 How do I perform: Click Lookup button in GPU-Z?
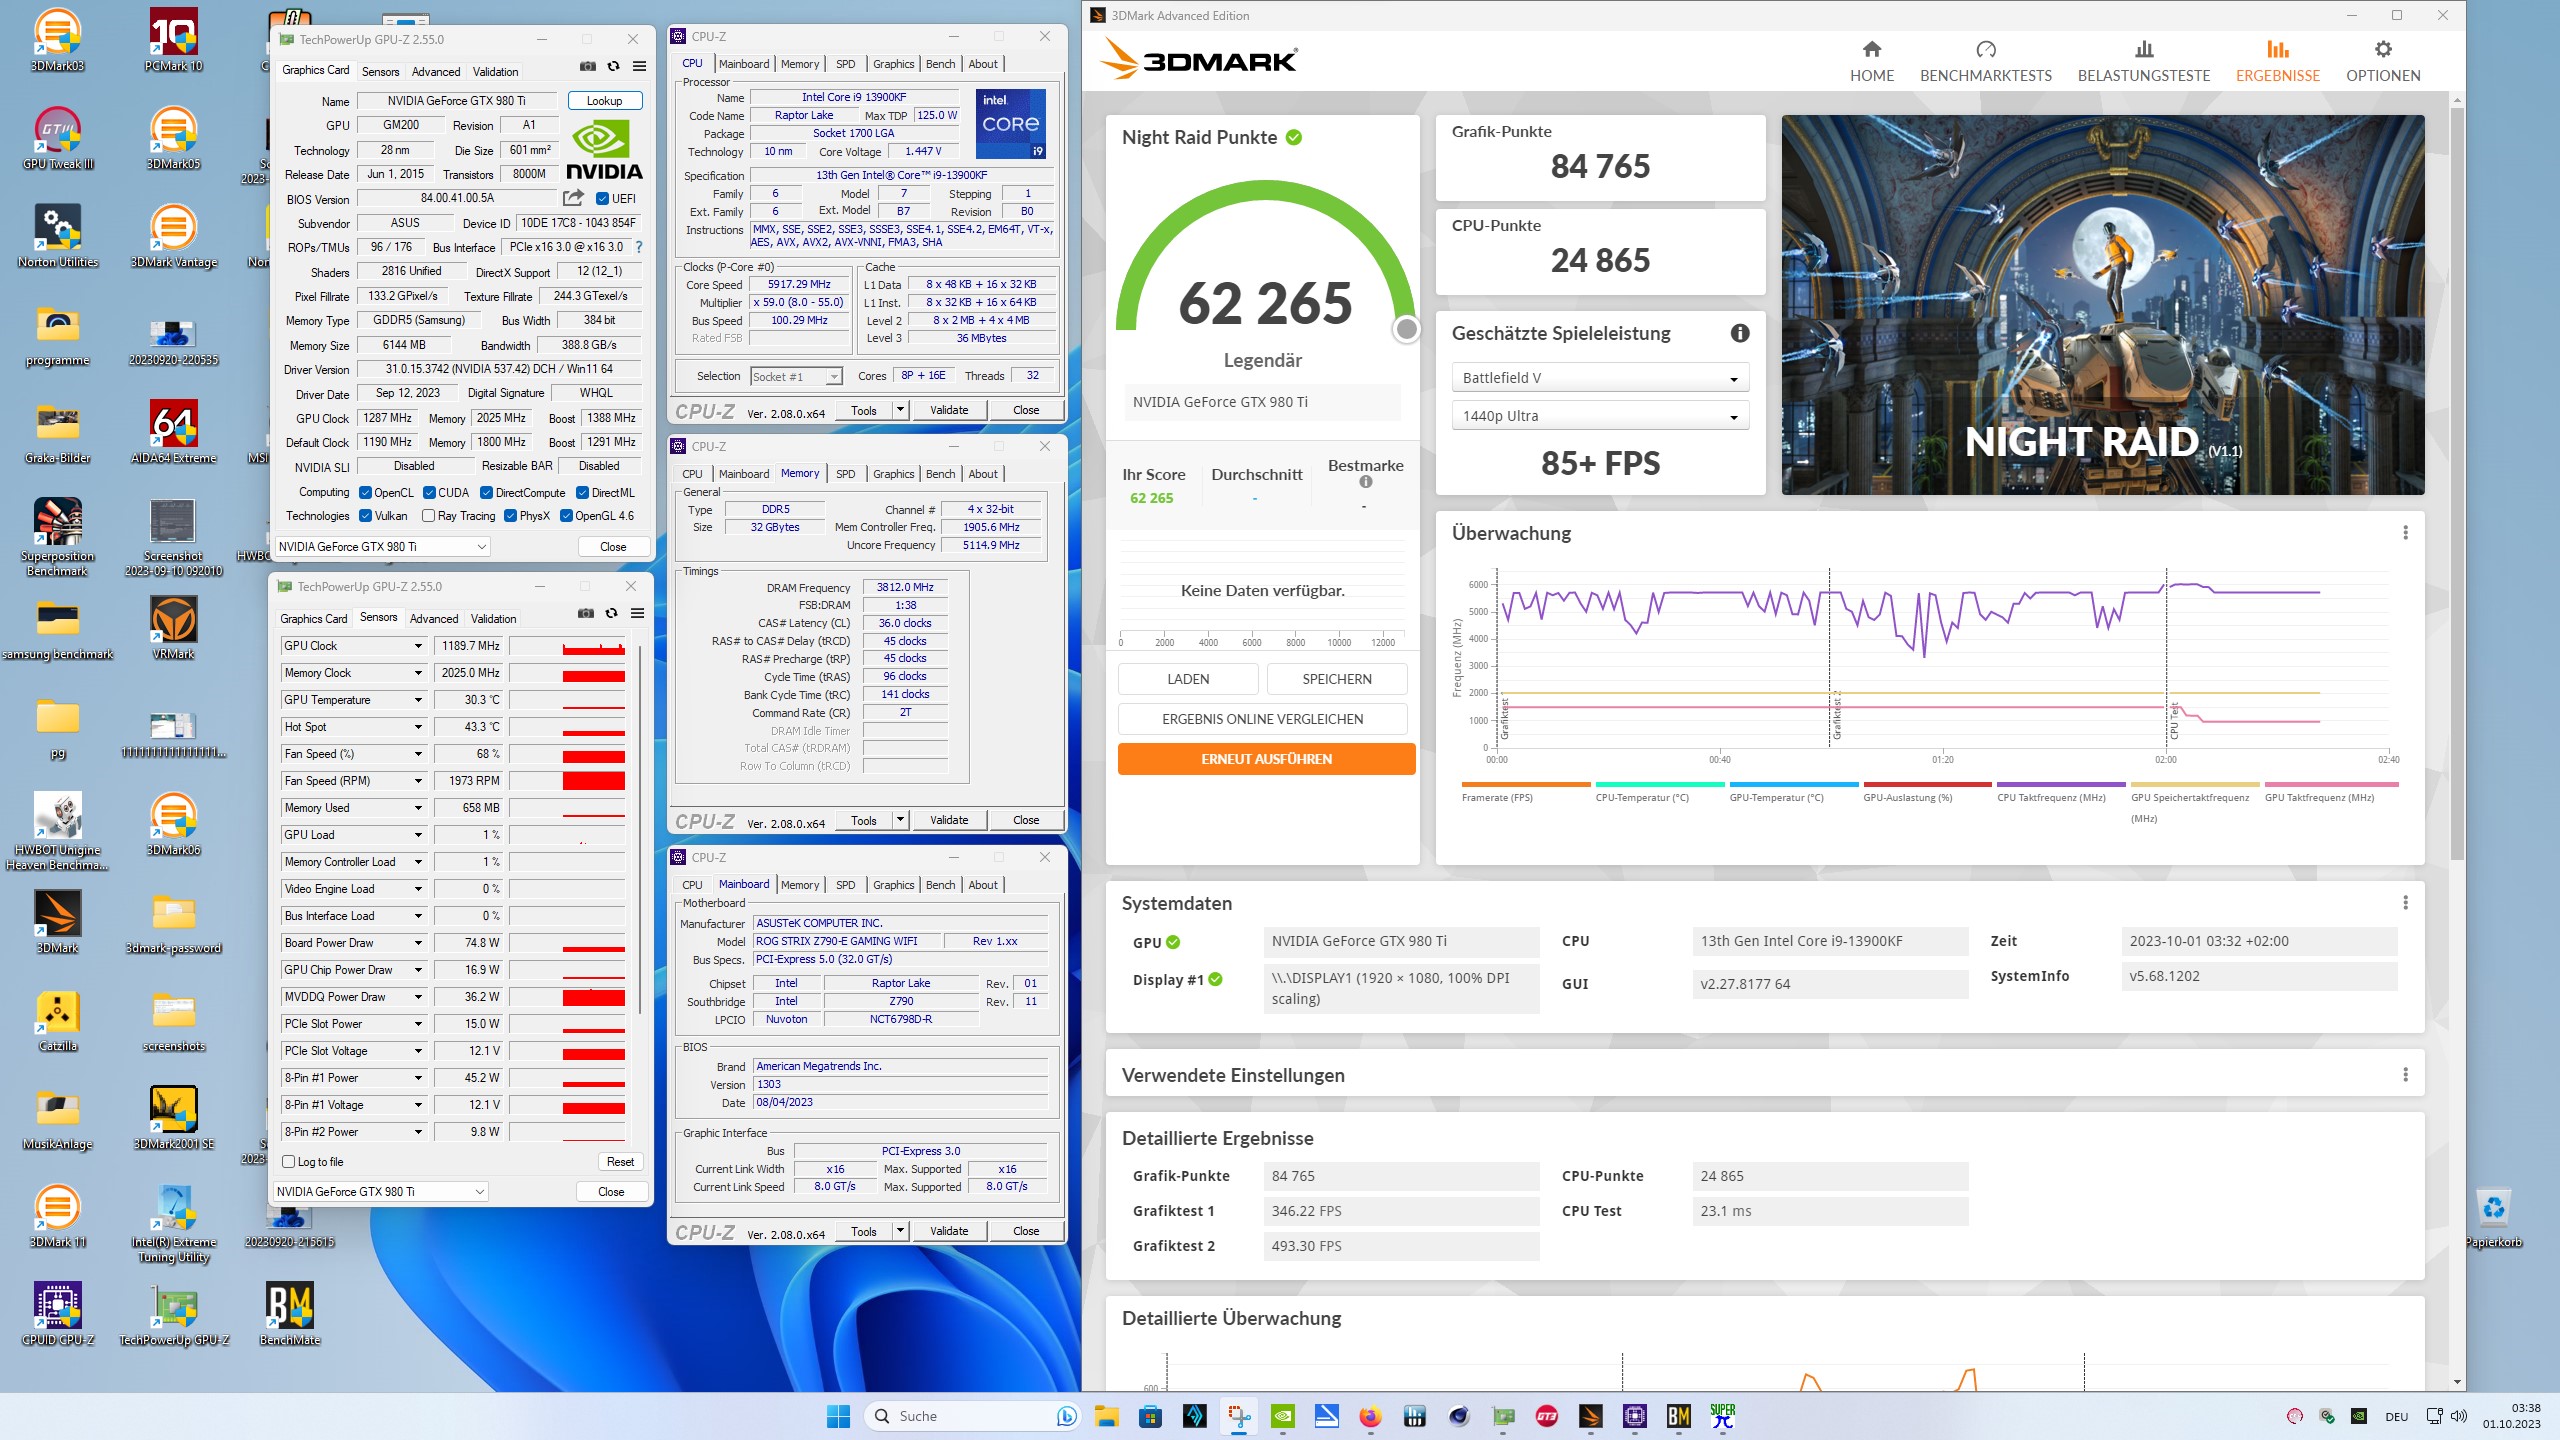(x=604, y=101)
